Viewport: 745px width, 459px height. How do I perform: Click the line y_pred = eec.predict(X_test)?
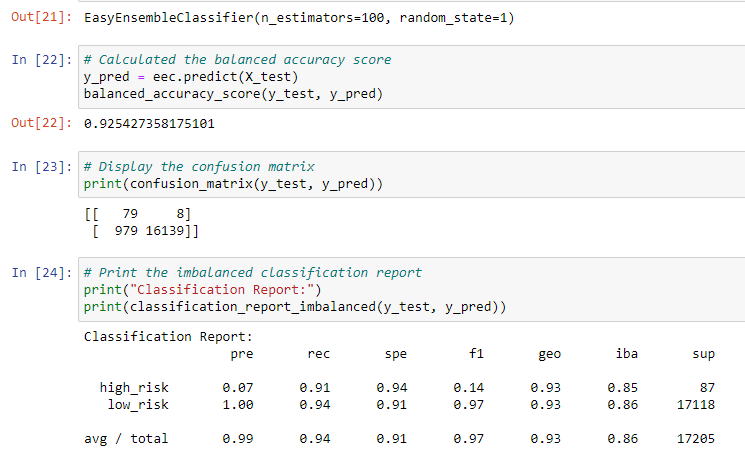[x=191, y=77]
